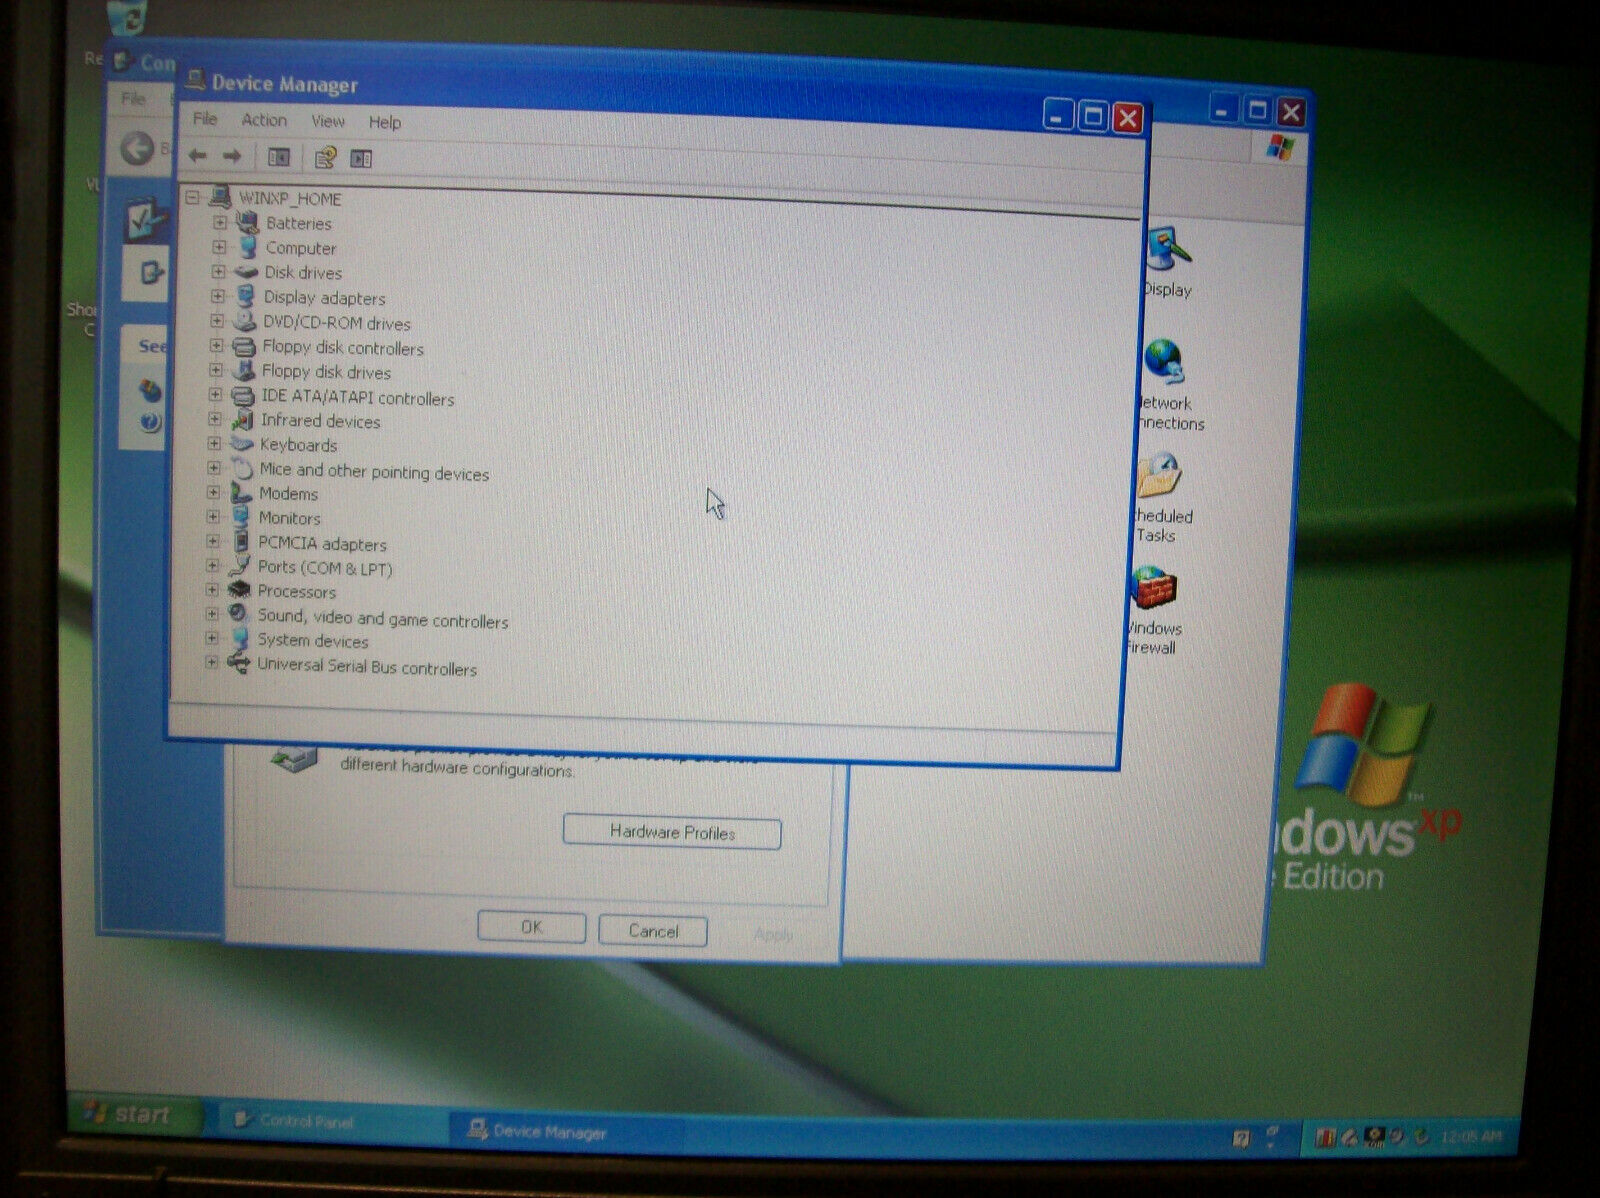The width and height of the screenshot is (1600, 1198).
Task: Open Windows Firewall icon in Control Panel
Action: point(1154,590)
